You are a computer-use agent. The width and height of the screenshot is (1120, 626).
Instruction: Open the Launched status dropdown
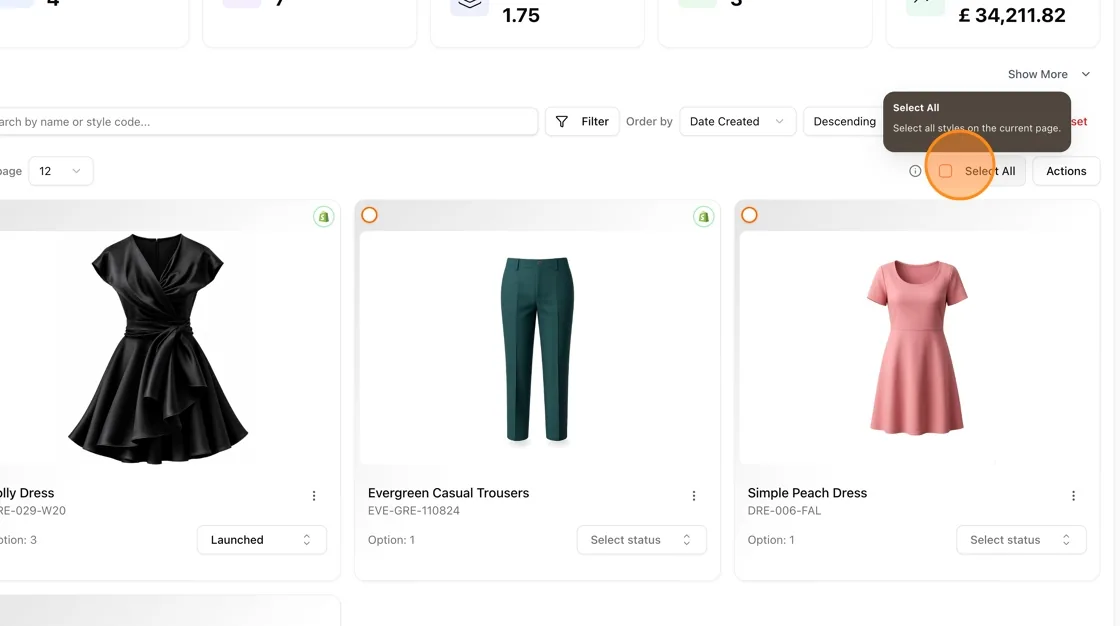tap(261, 540)
